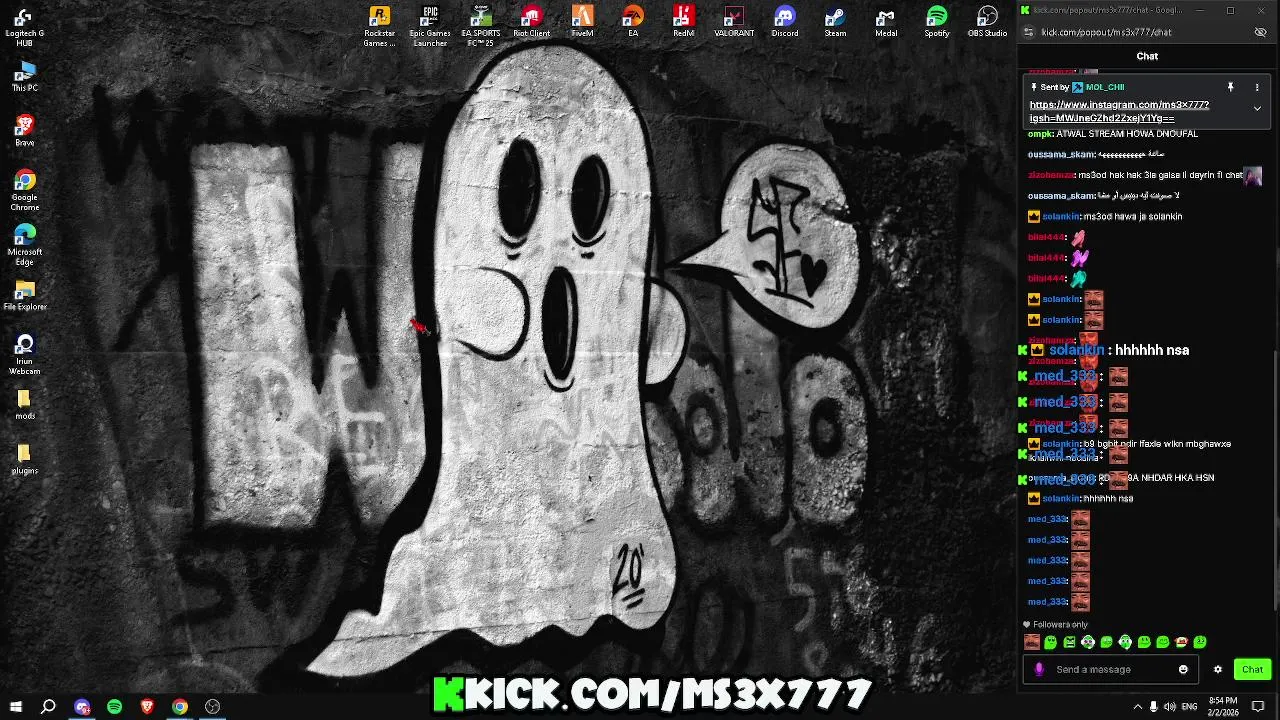Open the Medal desktop shortcut

(886, 22)
